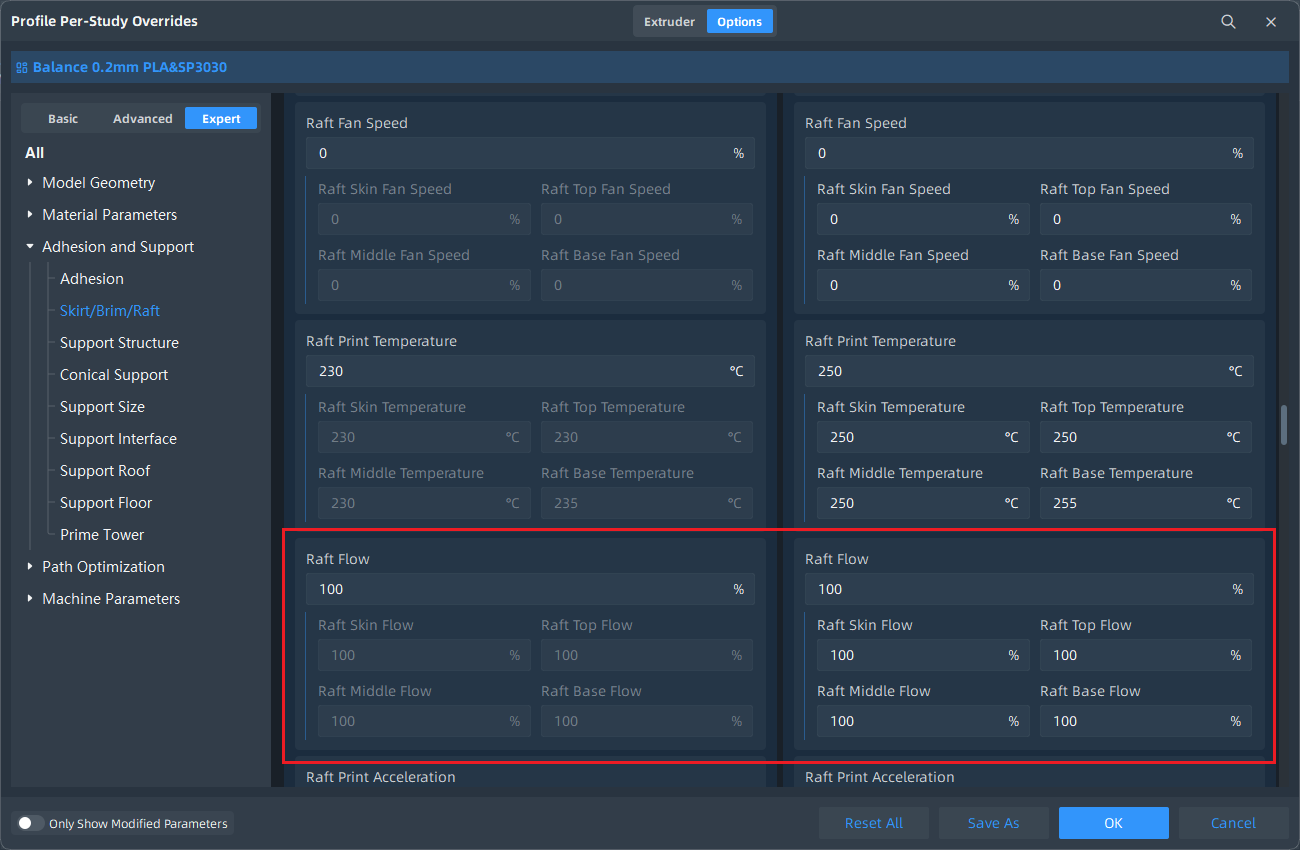
Task: Click the Cancel button
Action: (x=1234, y=823)
